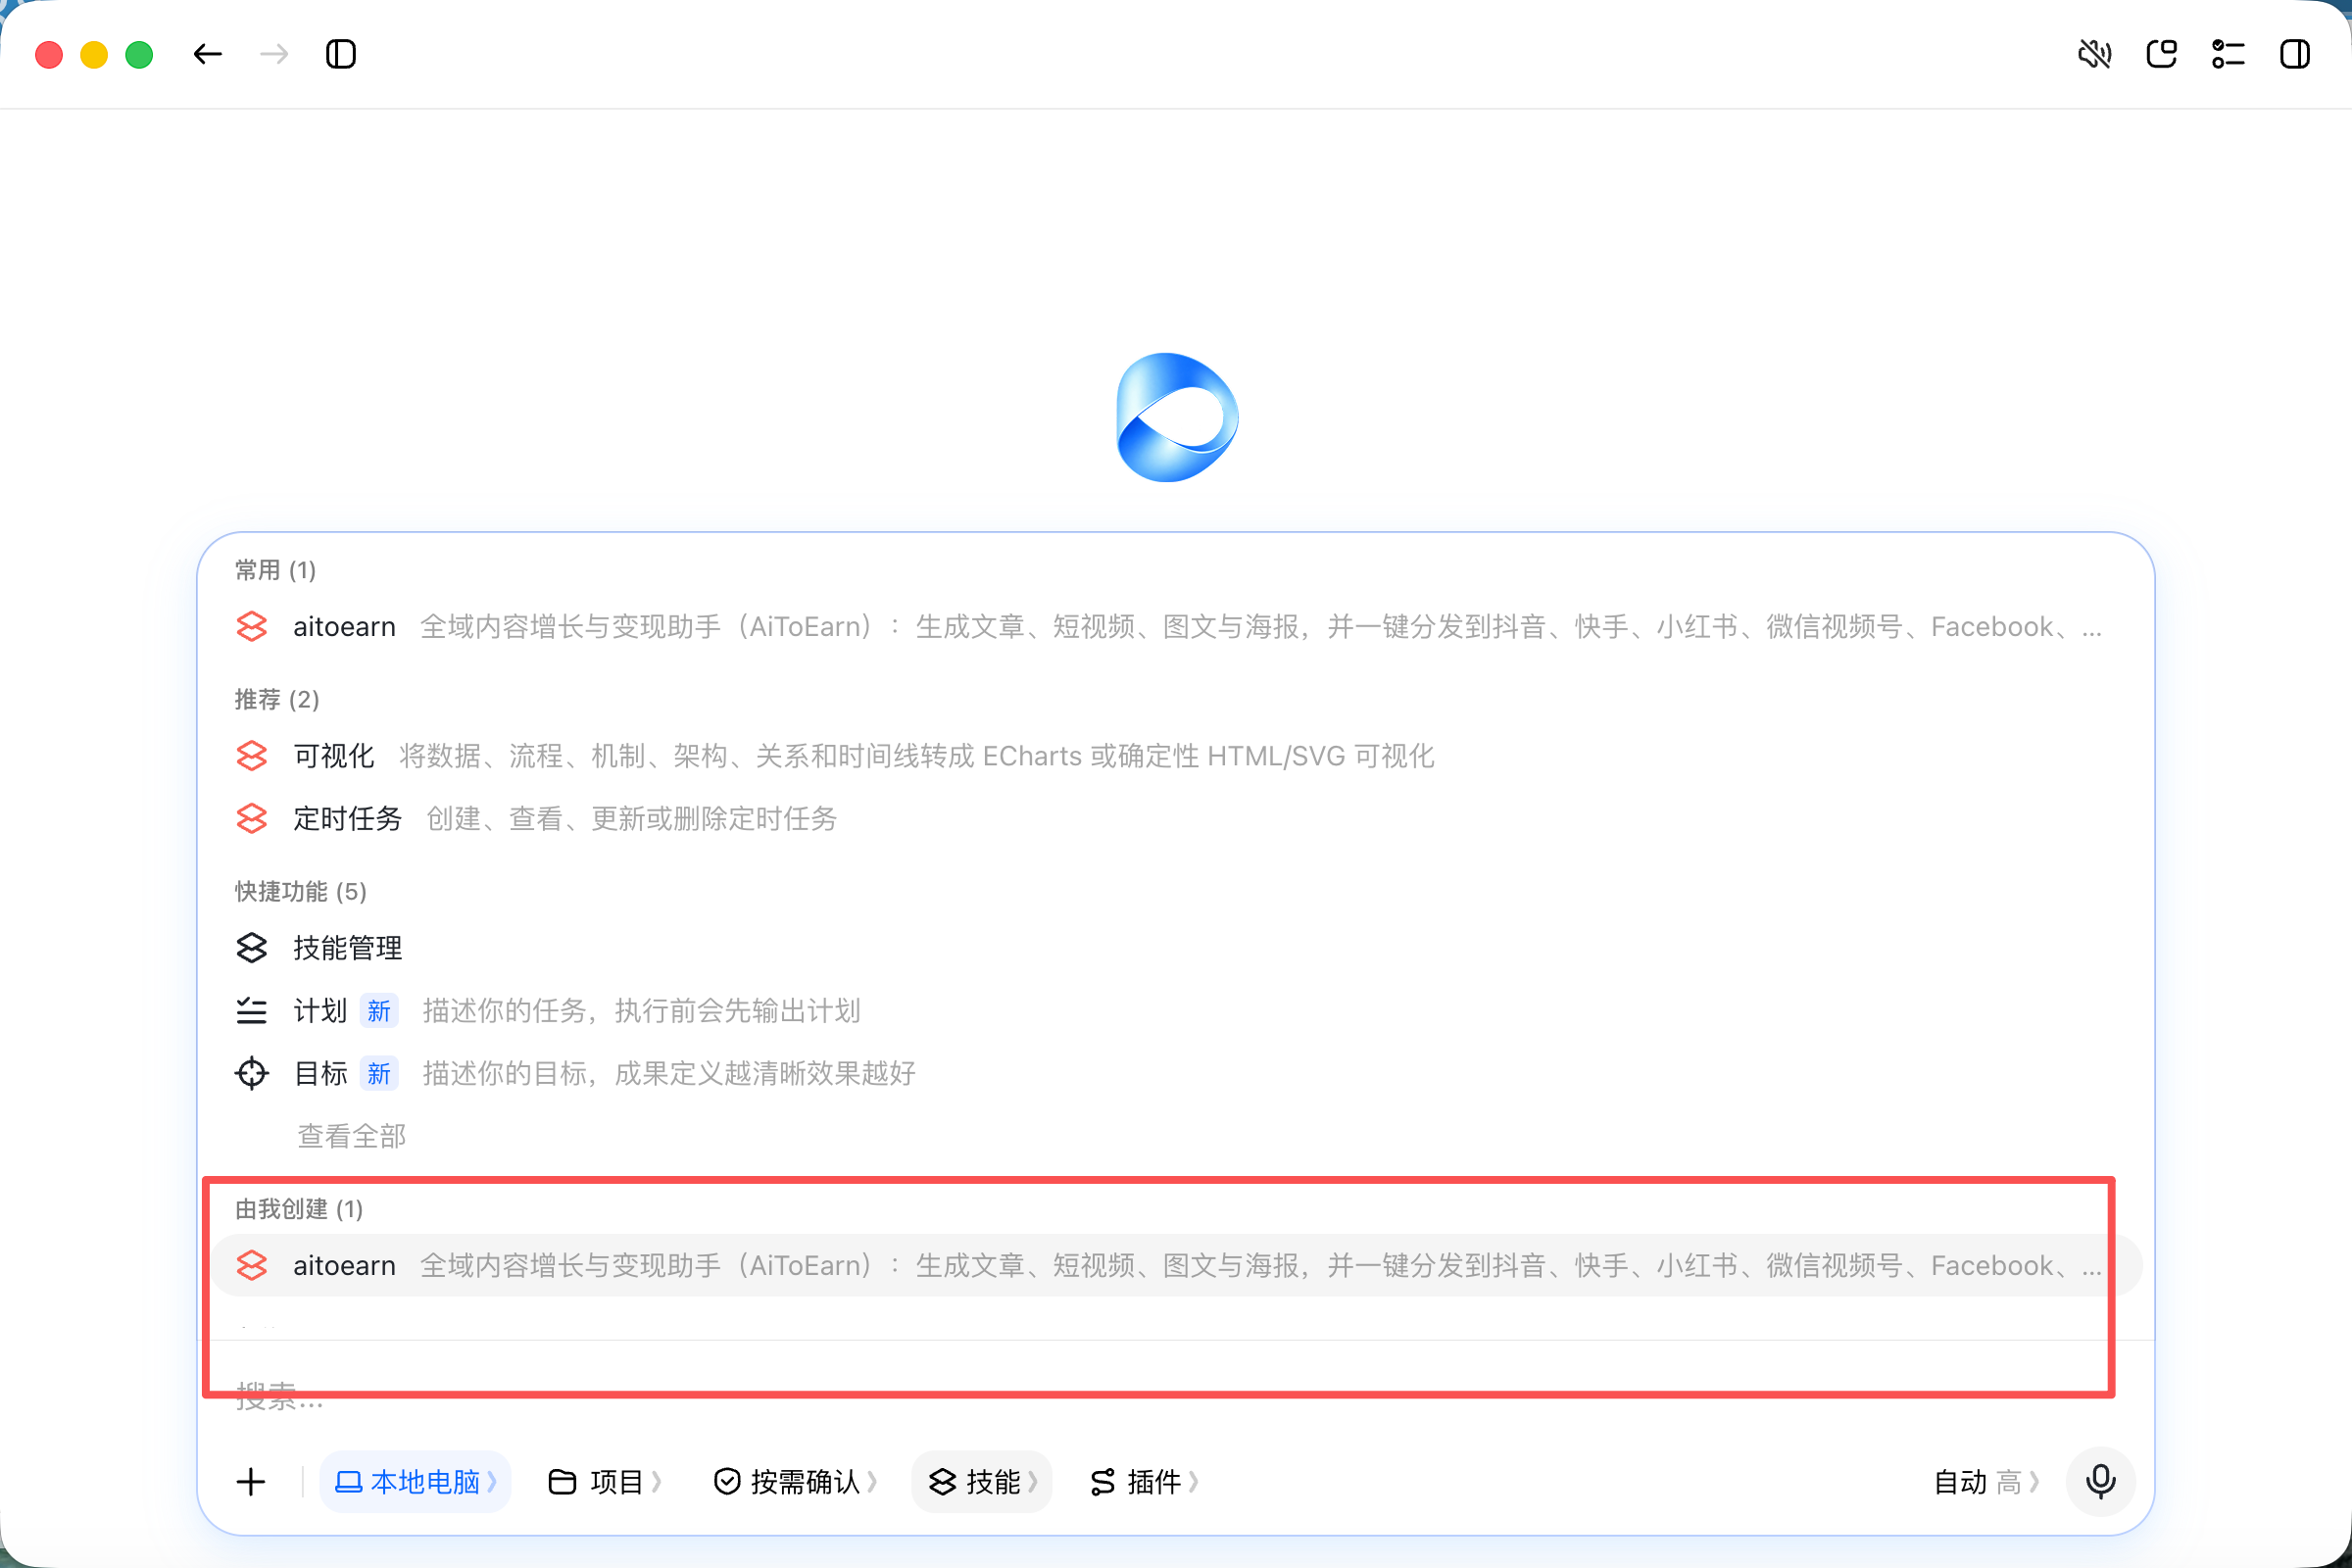Click the 可视化 red layers icon
This screenshot has width=2352, height=1568.
pyautogui.click(x=252, y=756)
